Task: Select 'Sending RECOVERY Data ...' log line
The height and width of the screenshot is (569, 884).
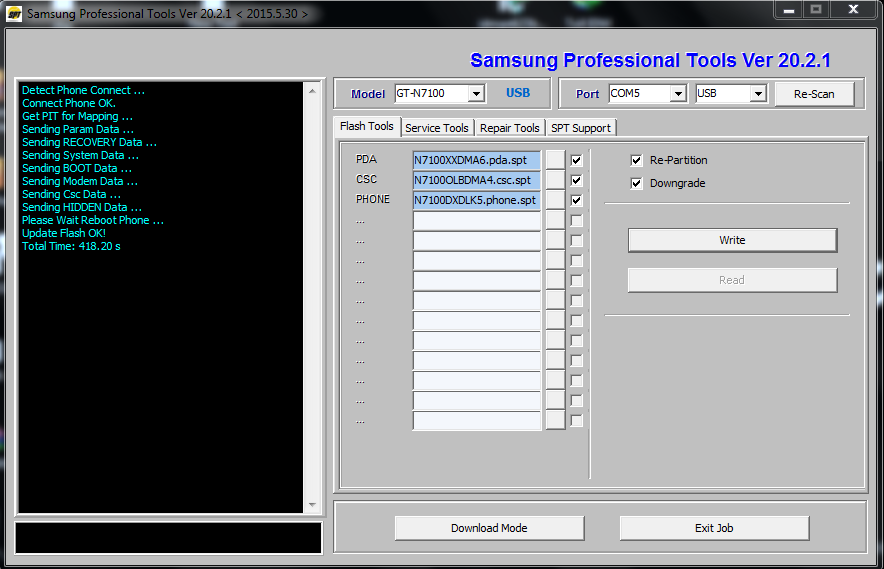Action: (x=89, y=142)
